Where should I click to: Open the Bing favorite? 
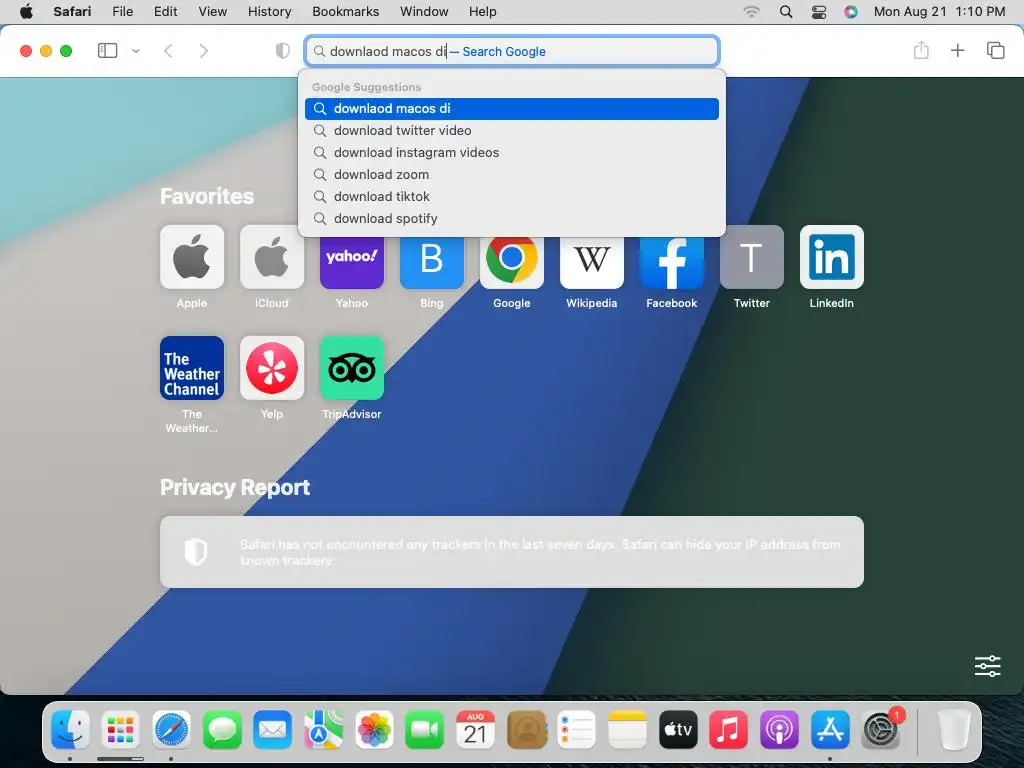(x=432, y=262)
